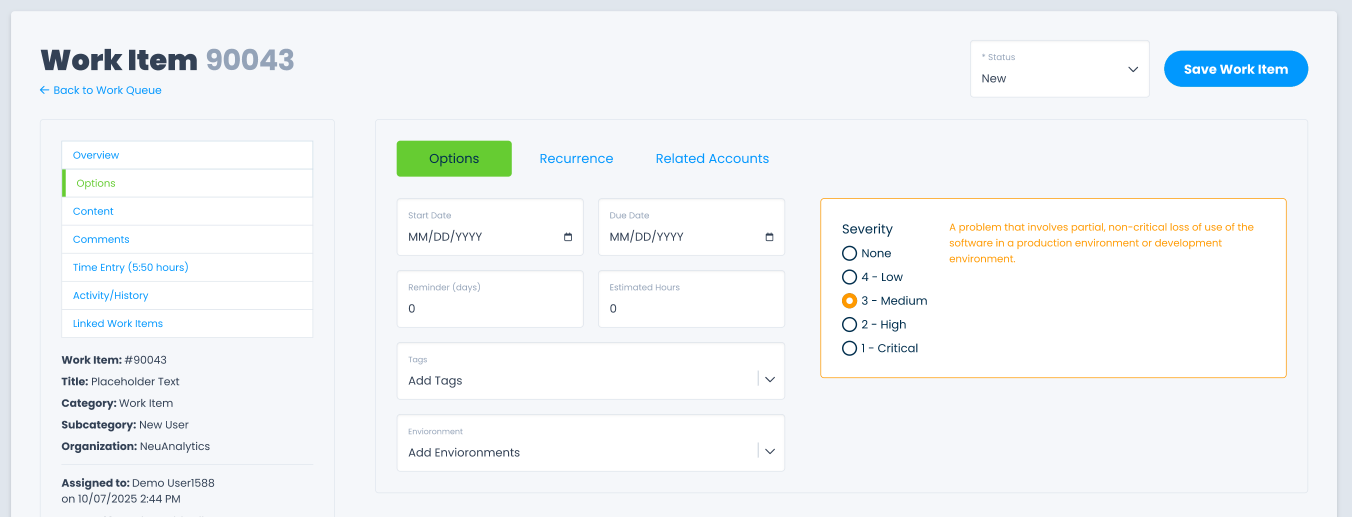Click the back arrow beside Work Queue
This screenshot has width=1352, height=517.
coord(44,90)
